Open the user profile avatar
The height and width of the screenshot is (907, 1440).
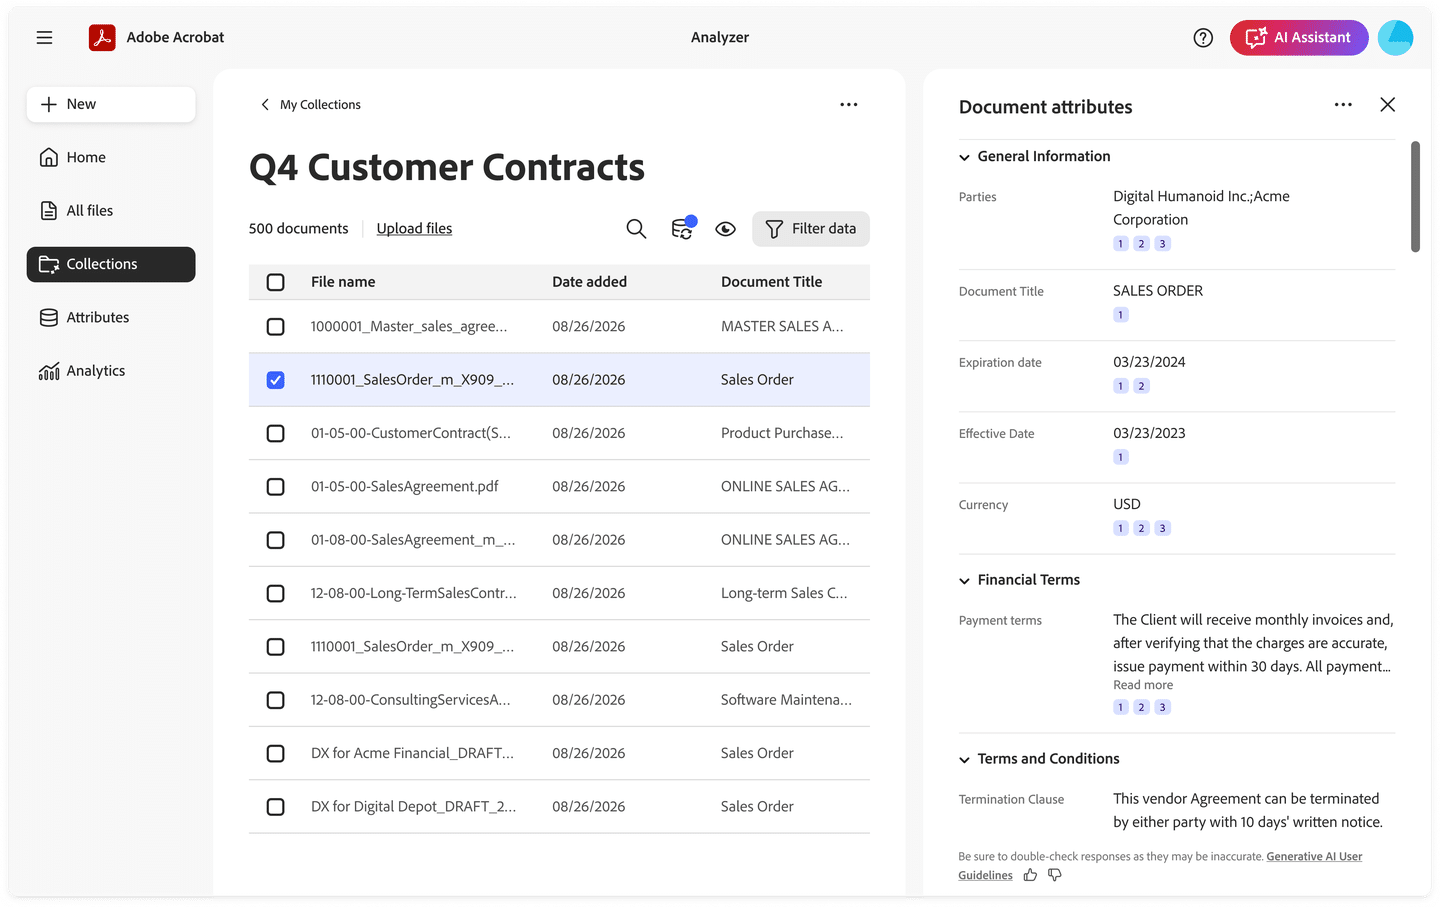1395,38
